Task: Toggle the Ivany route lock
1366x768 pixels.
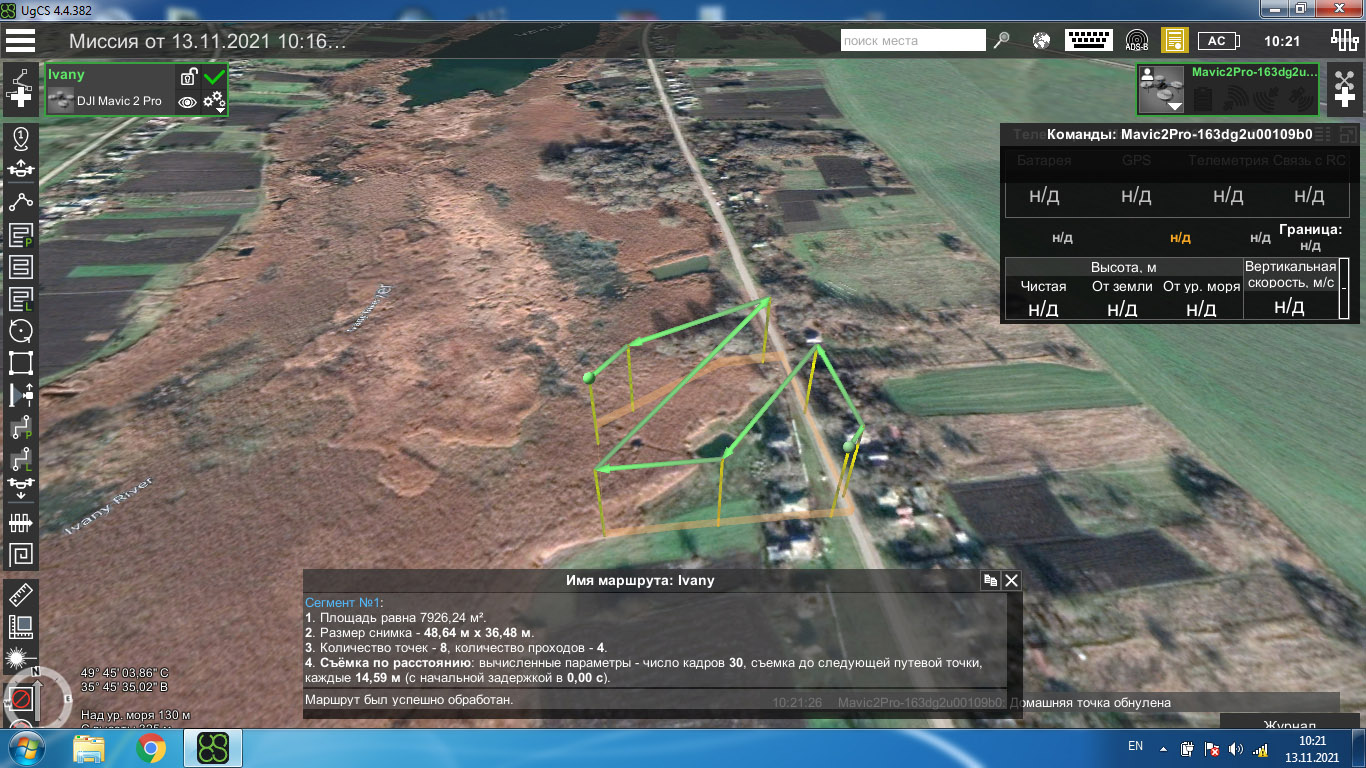Action: (187, 77)
